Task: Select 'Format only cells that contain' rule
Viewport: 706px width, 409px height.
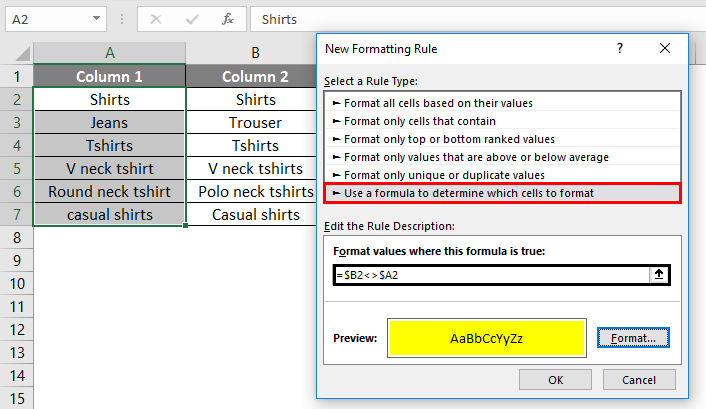Action: pyautogui.click(x=421, y=121)
